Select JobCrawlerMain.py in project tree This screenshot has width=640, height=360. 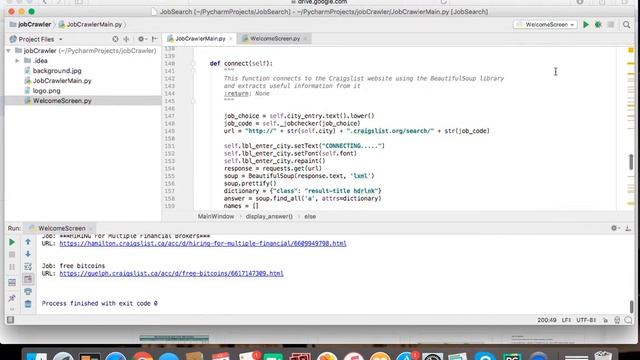62,81
